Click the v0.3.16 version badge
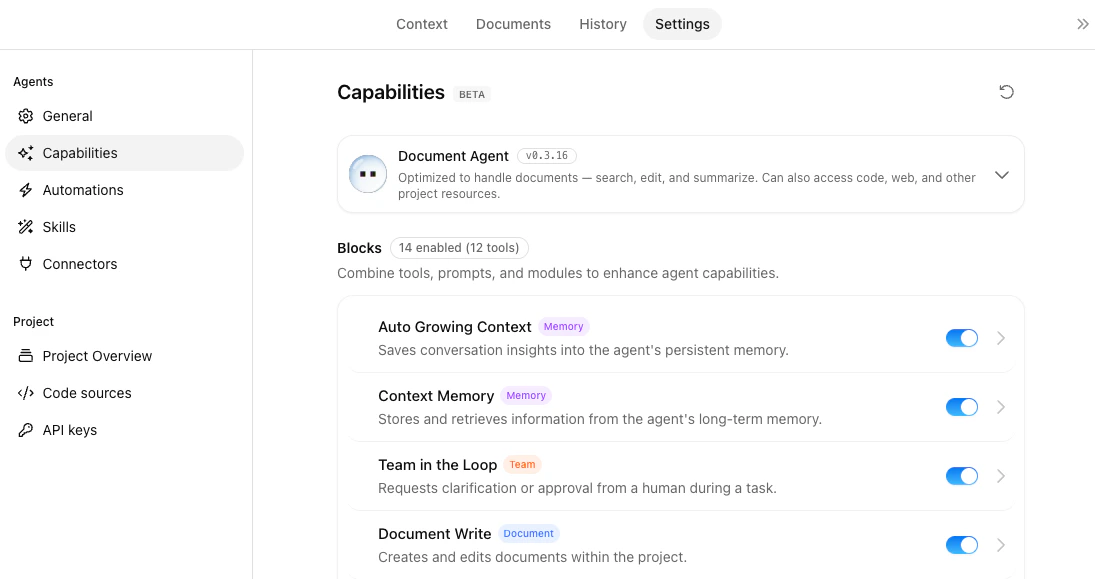Viewport: 1095px width, 579px height. [x=547, y=156]
